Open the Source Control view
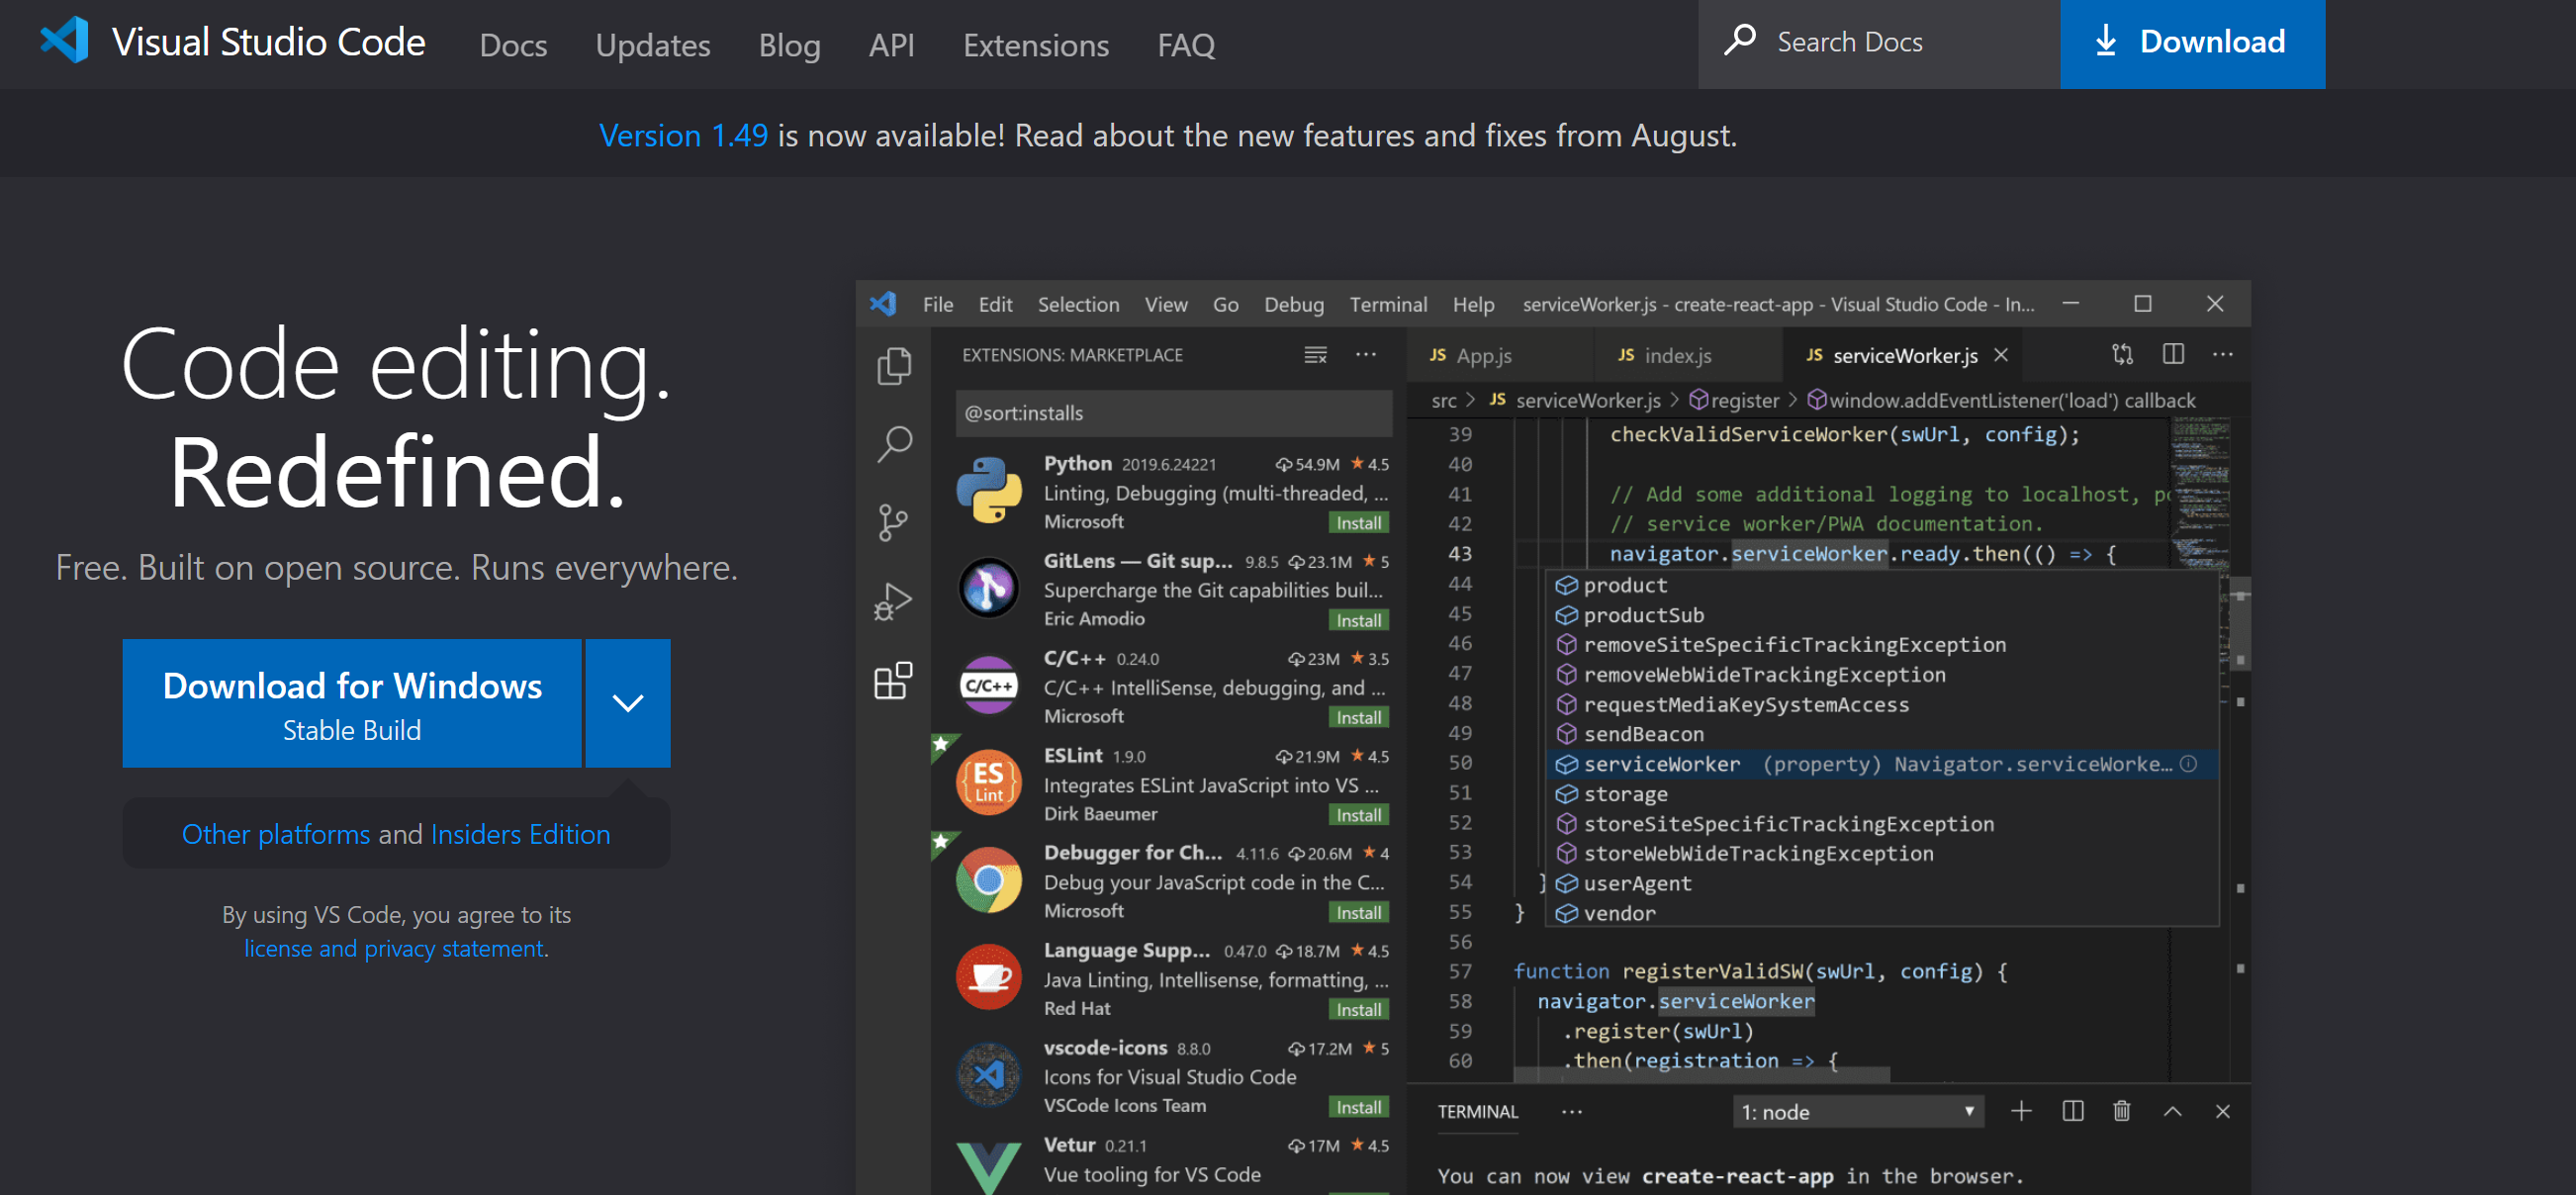 [x=893, y=521]
